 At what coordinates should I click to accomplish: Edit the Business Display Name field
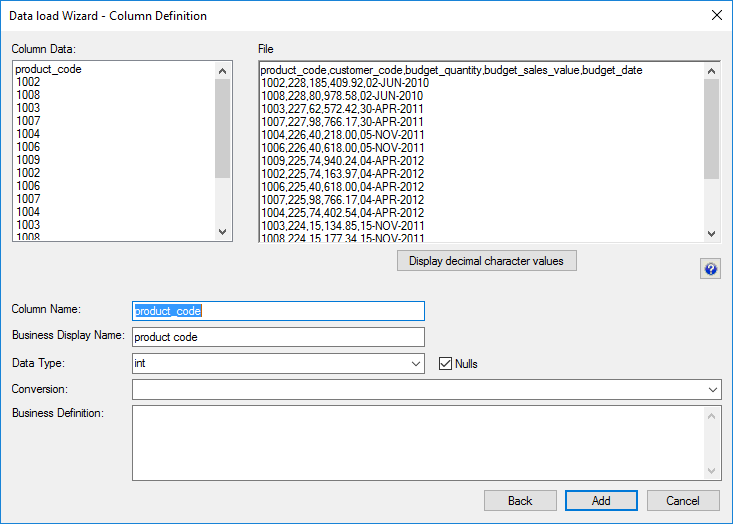click(278, 337)
